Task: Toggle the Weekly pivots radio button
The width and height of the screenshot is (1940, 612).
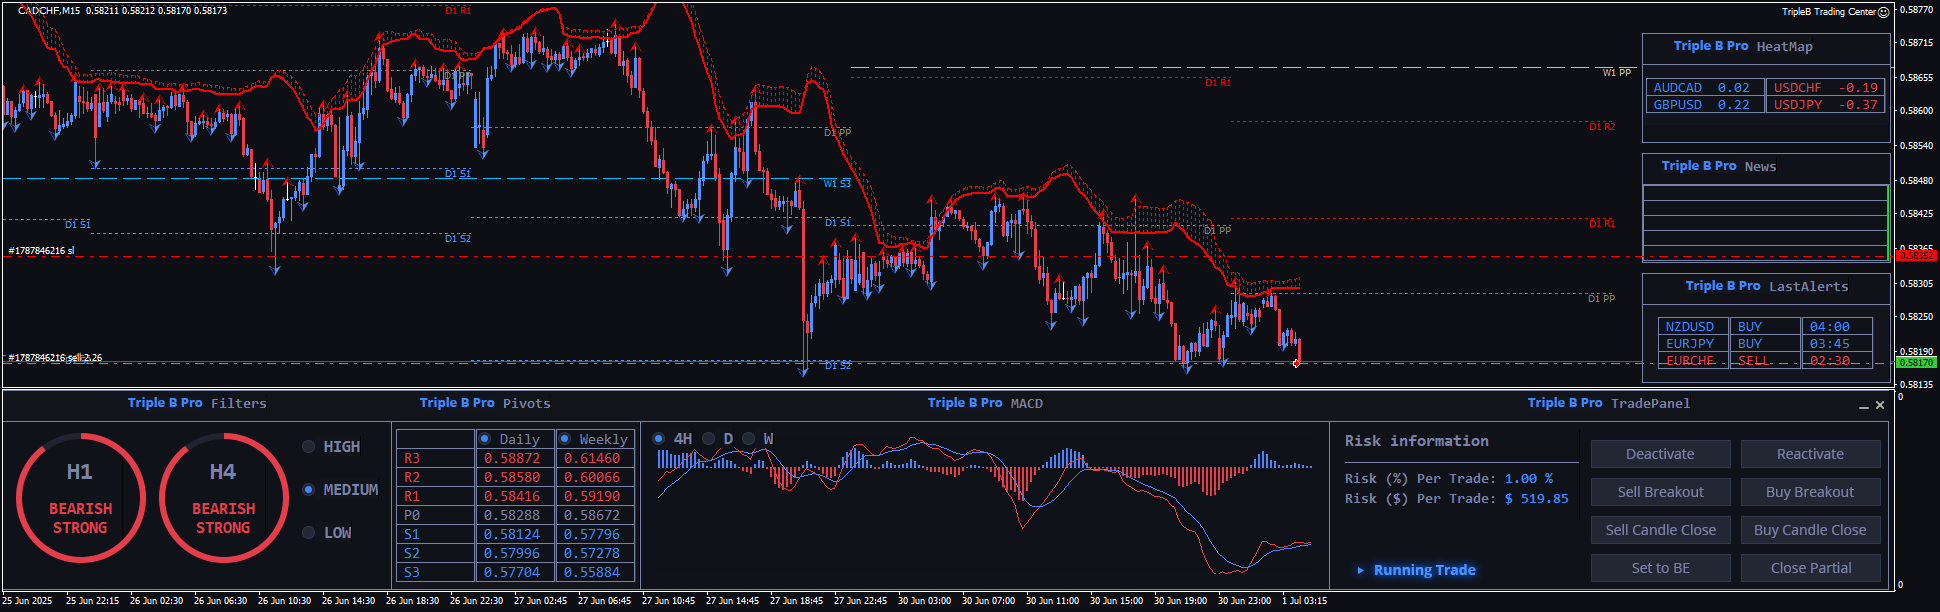Action: click(565, 439)
